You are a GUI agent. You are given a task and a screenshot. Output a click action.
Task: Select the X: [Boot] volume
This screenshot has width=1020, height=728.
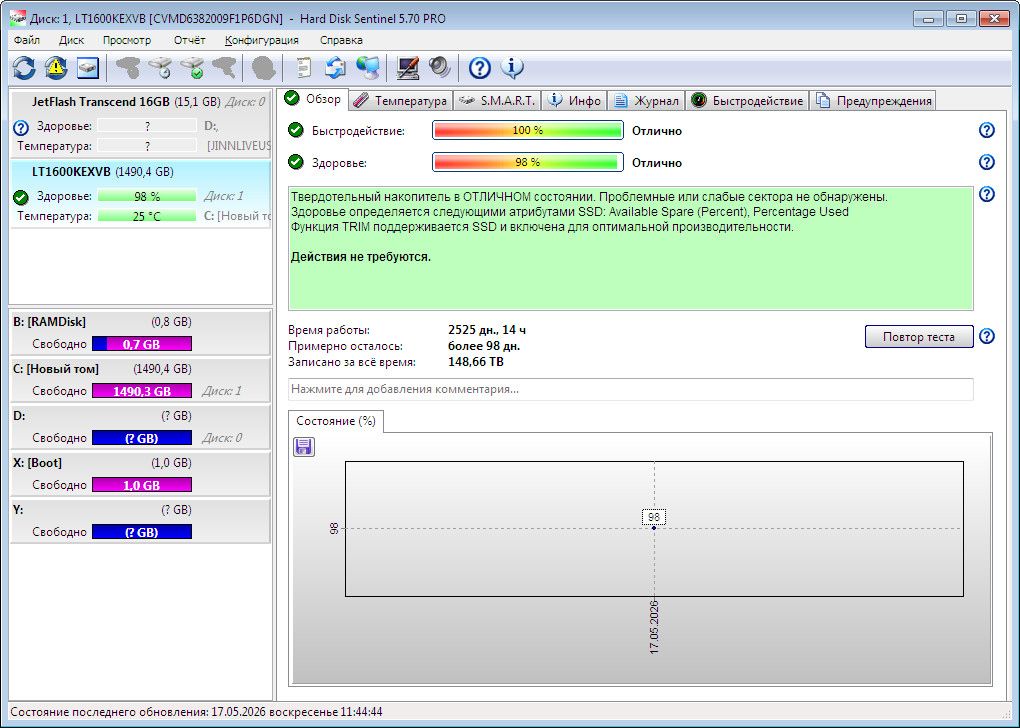141,474
